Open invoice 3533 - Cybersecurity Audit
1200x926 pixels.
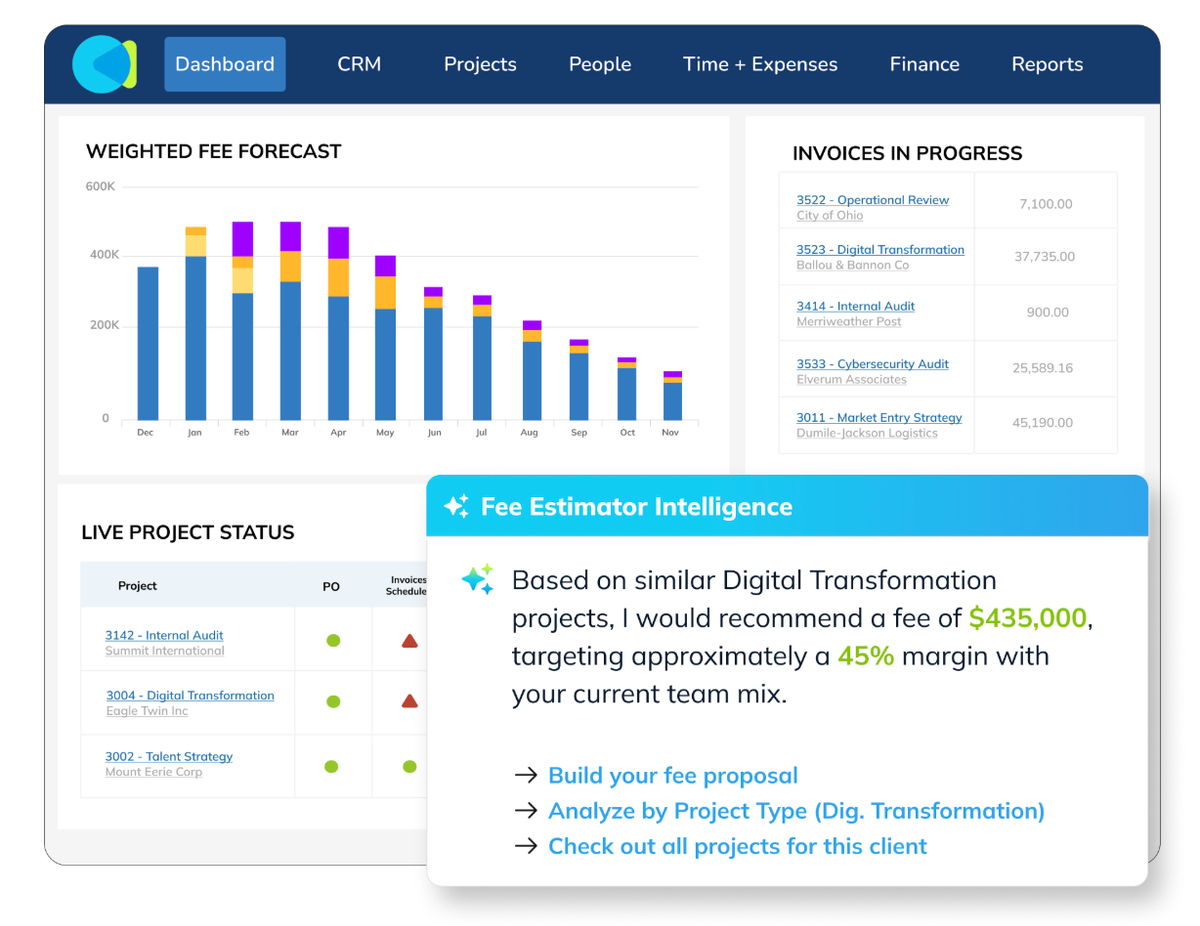(x=873, y=364)
